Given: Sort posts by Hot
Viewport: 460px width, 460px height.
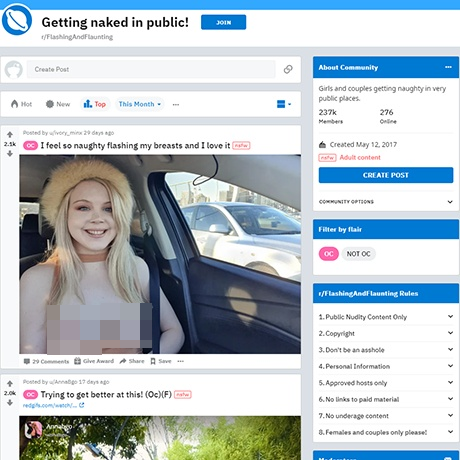Looking at the screenshot, I should click(22, 104).
